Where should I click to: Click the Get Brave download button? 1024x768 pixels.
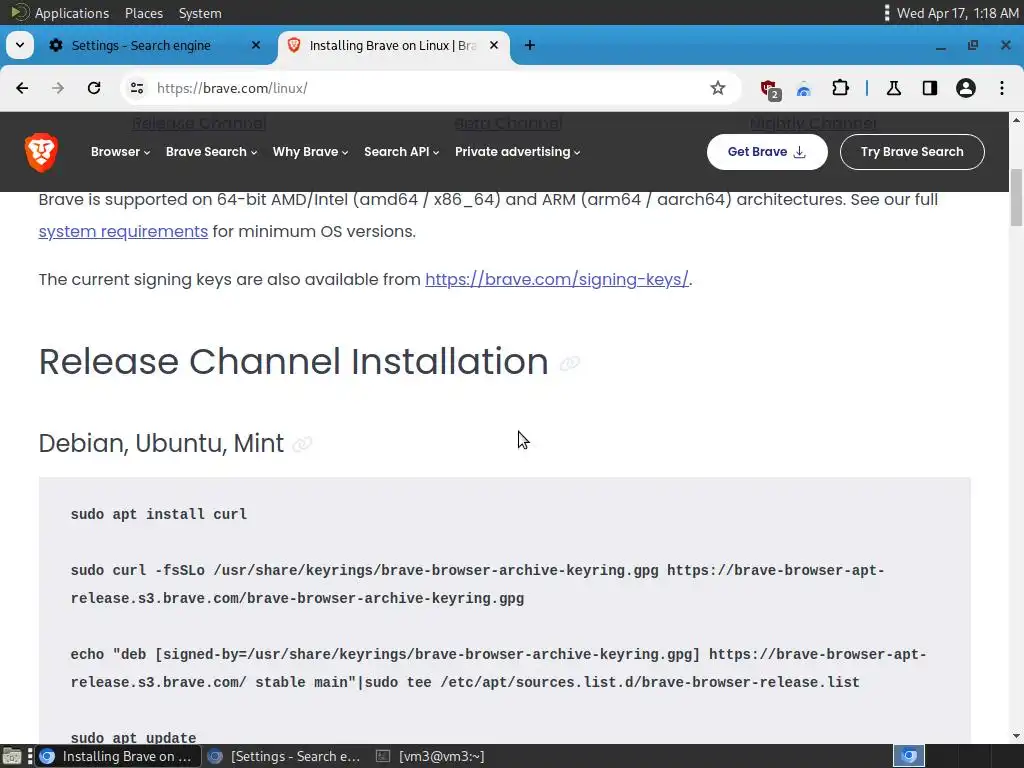(767, 152)
